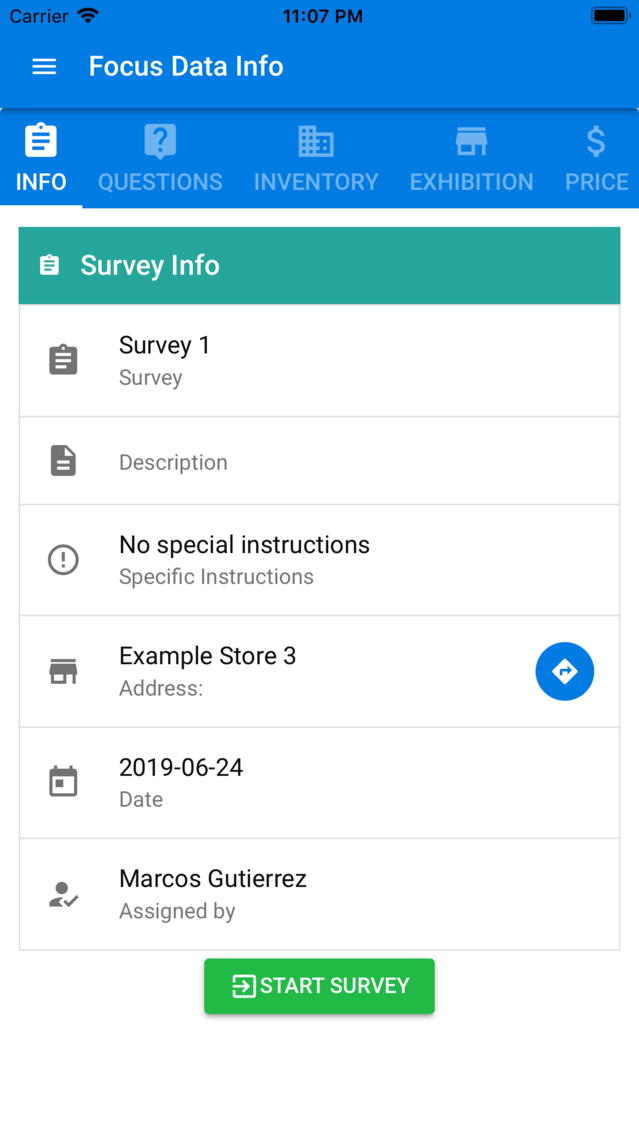
Task: Select the EXHIBITION tab
Action: pyautogui.click(x=472, y=159)
